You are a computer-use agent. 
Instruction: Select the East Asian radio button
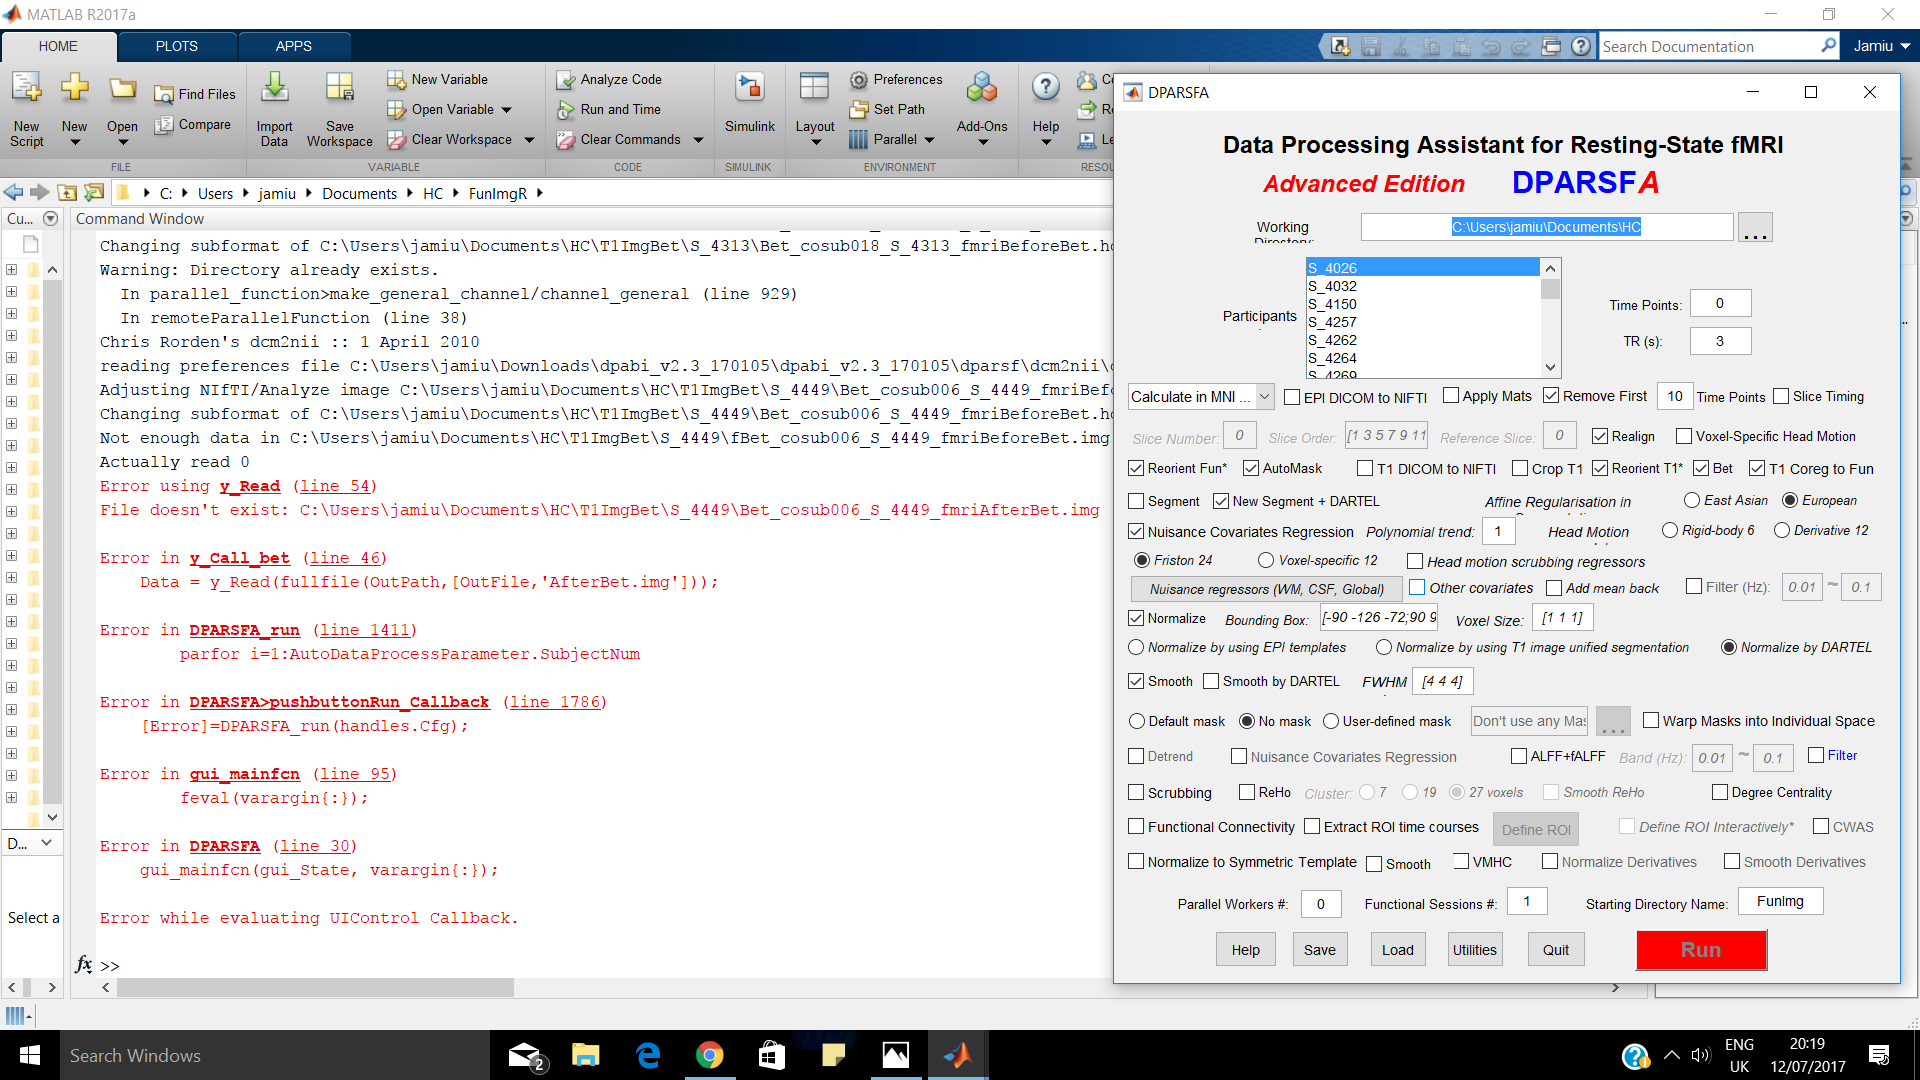click(x=1692, y=500)
